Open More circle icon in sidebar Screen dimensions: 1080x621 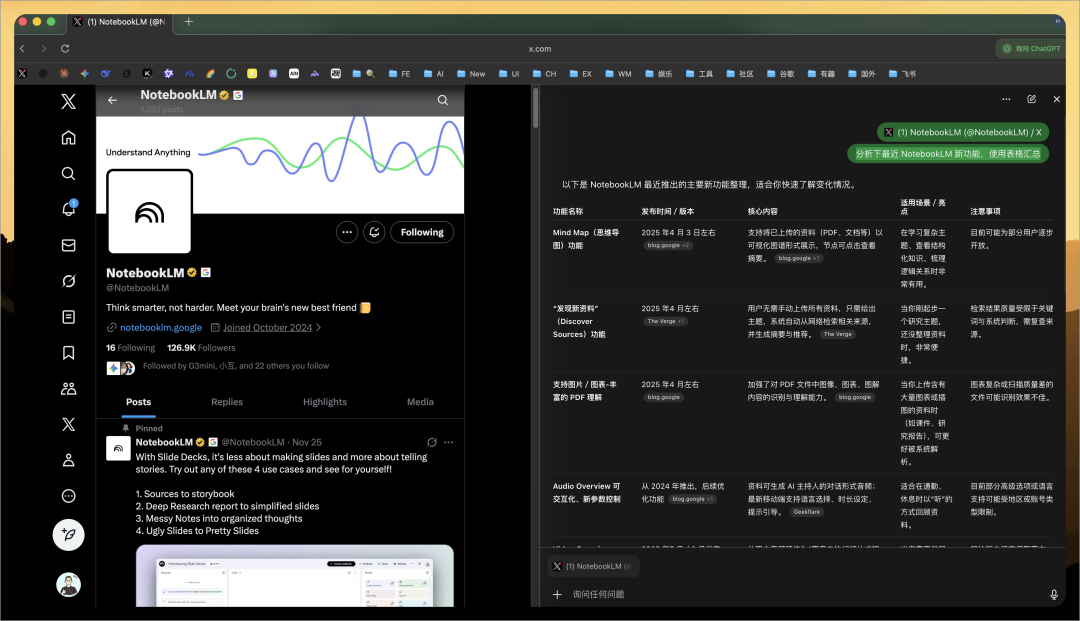[68, 496]
